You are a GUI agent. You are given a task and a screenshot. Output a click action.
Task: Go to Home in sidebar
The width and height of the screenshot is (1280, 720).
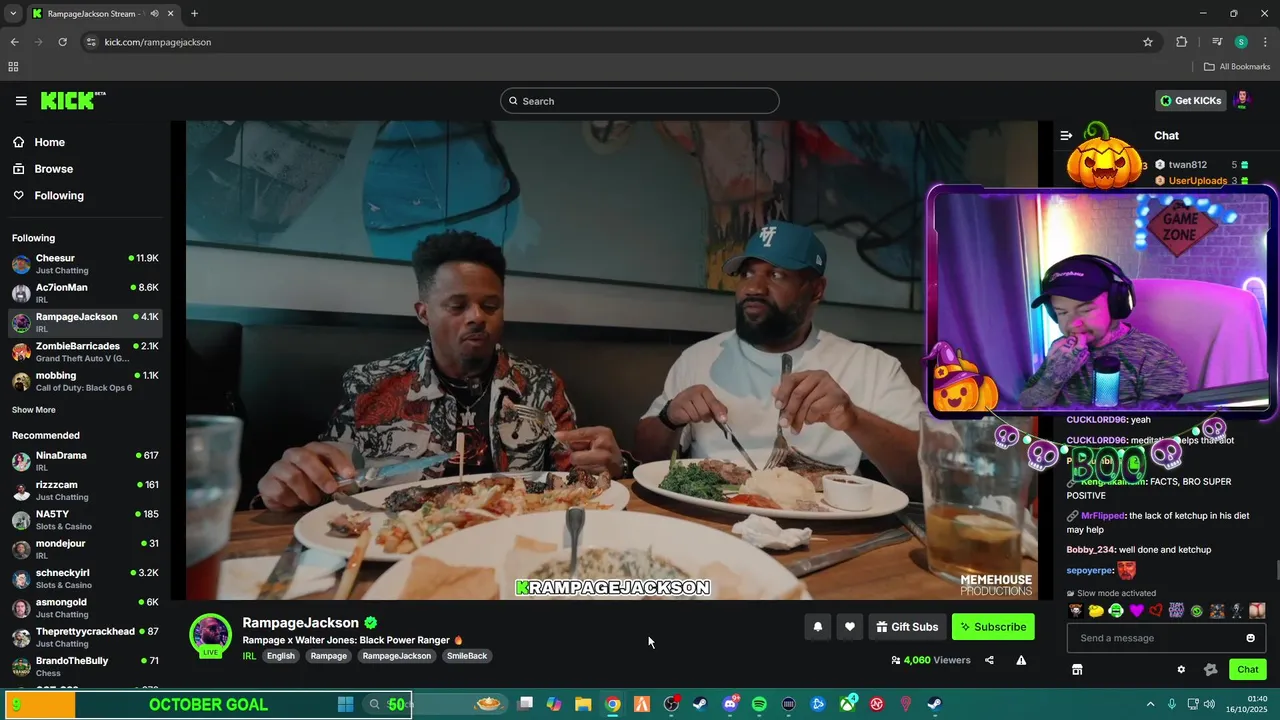point(85,142)
